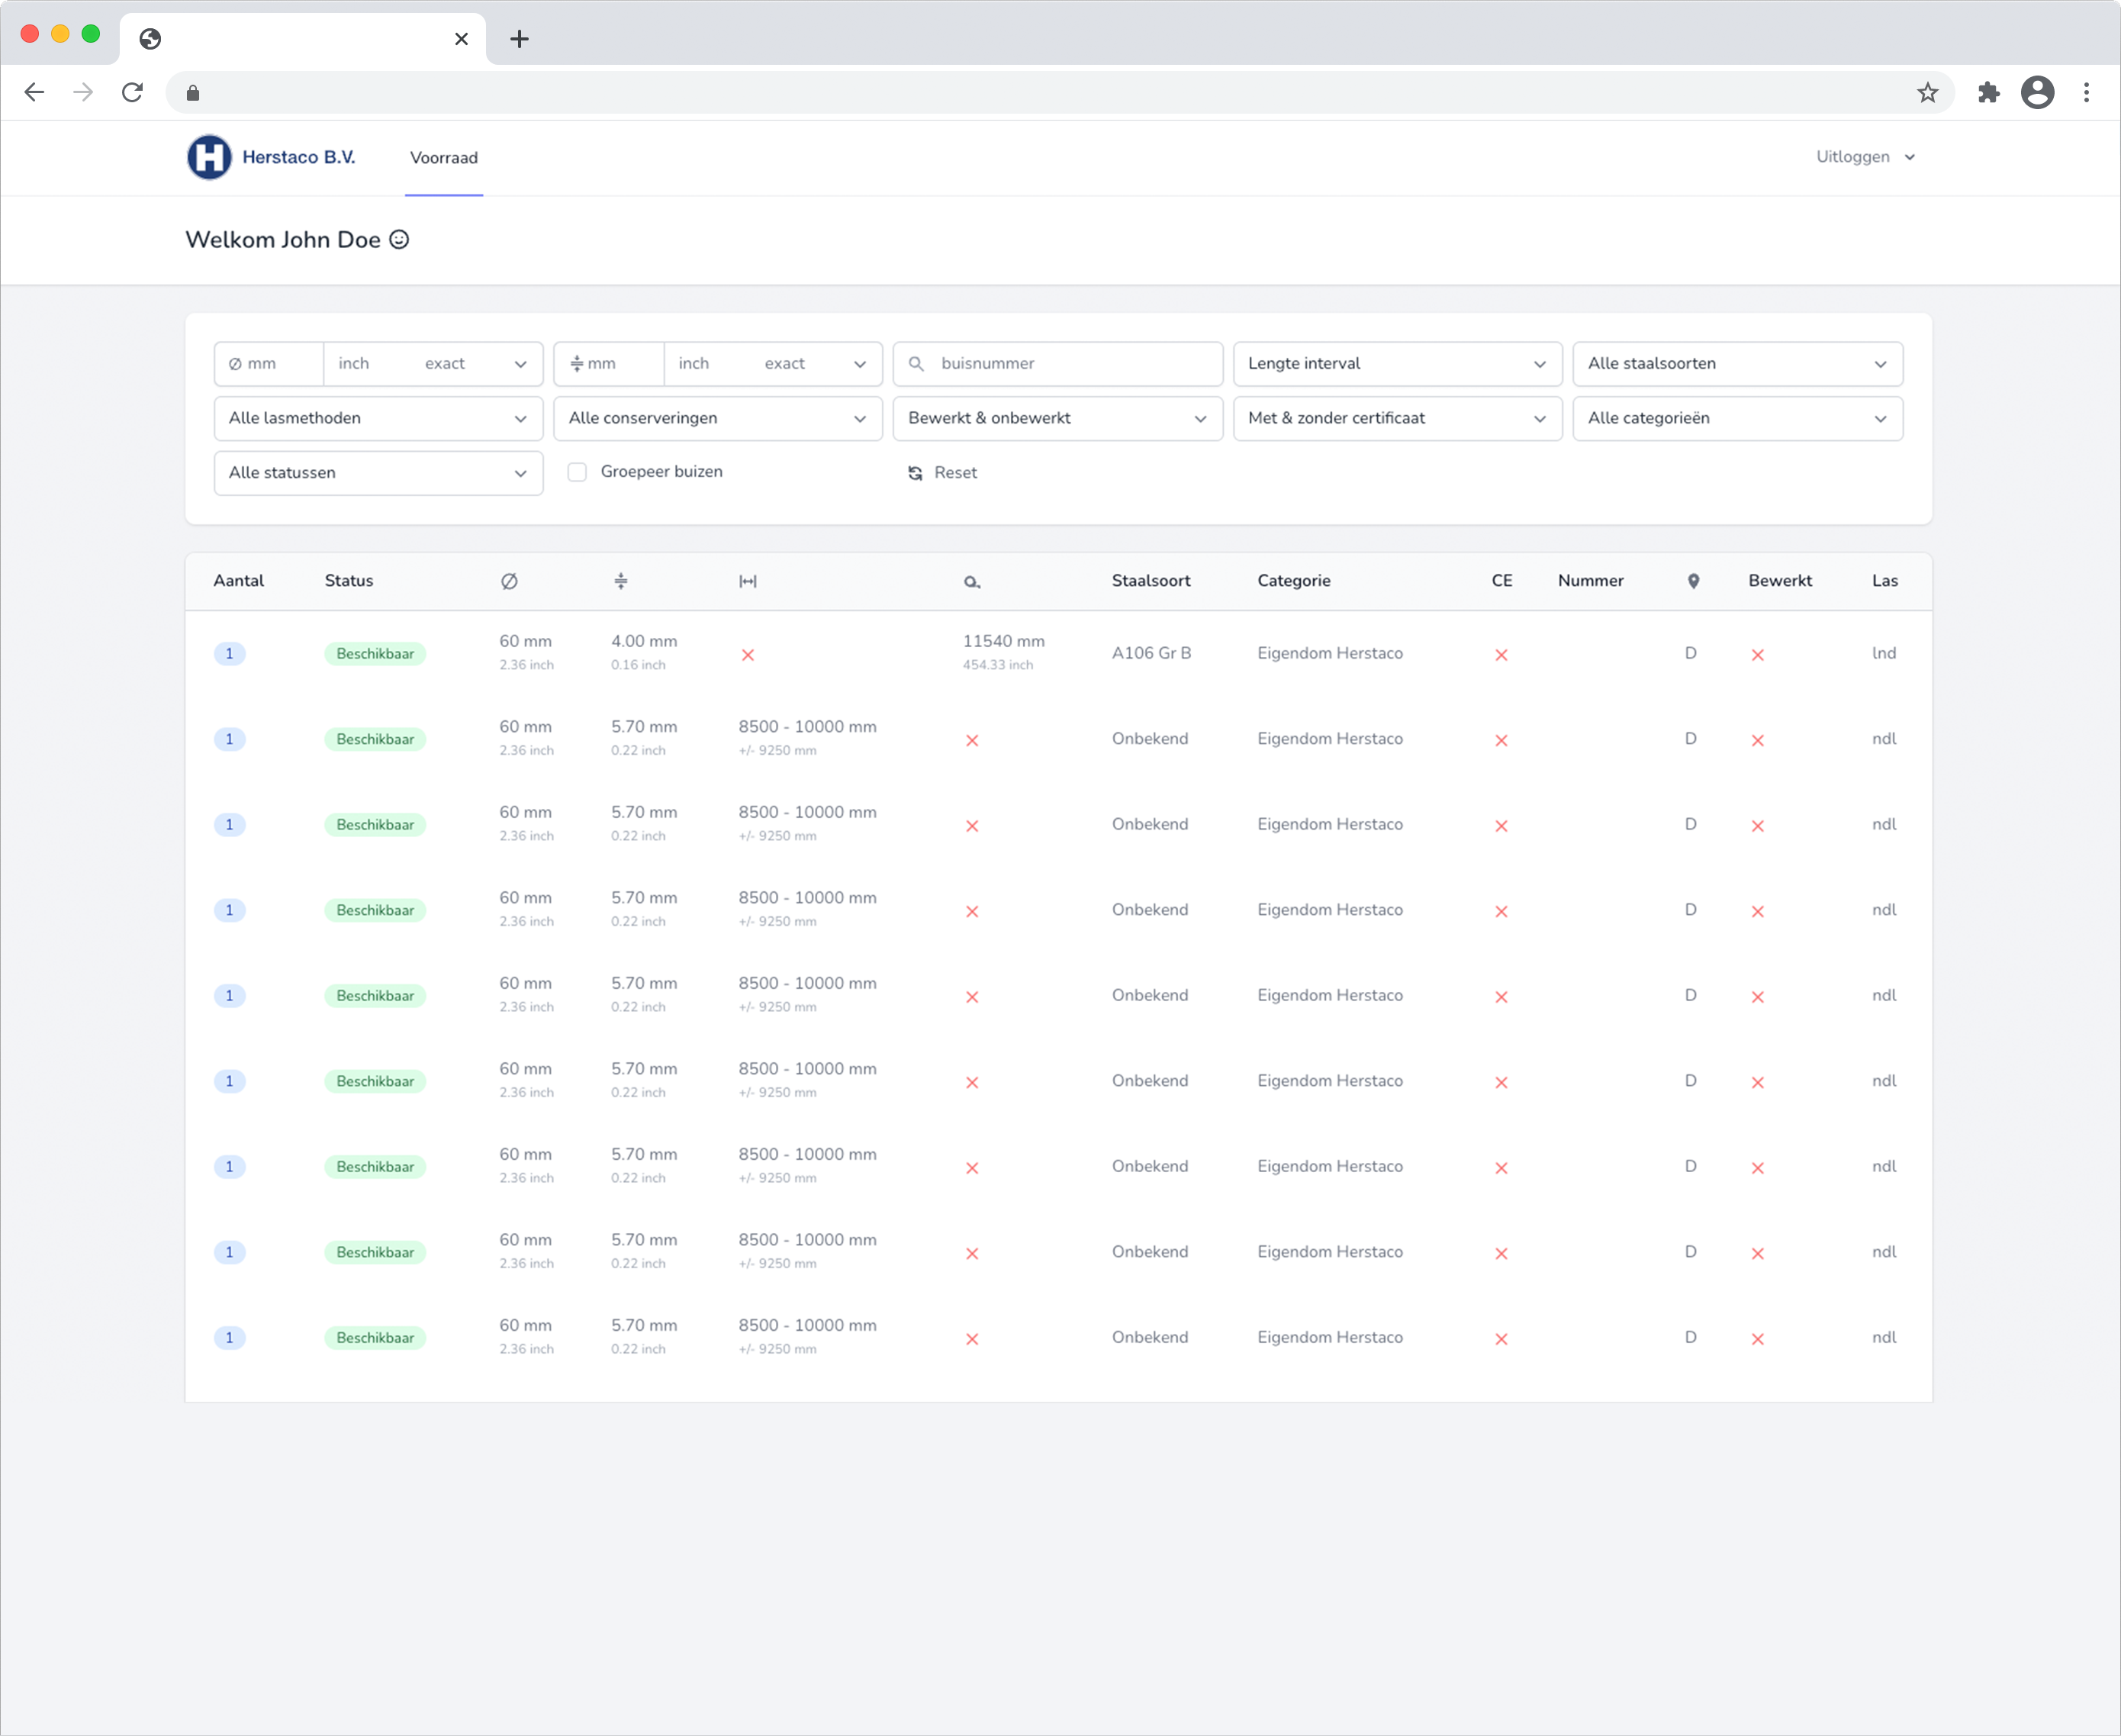Open the Uitloggen menu
Screen dimensions: 2121x1736
coord(1864,157)
